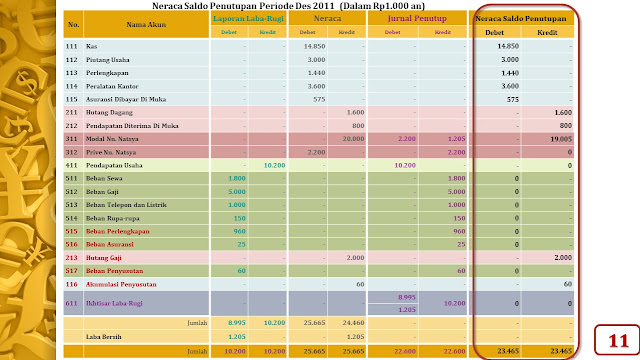Select the red account name 'Hutang Gaji'
The width and height of the screenshot is (640, 360).
(104, 258)
